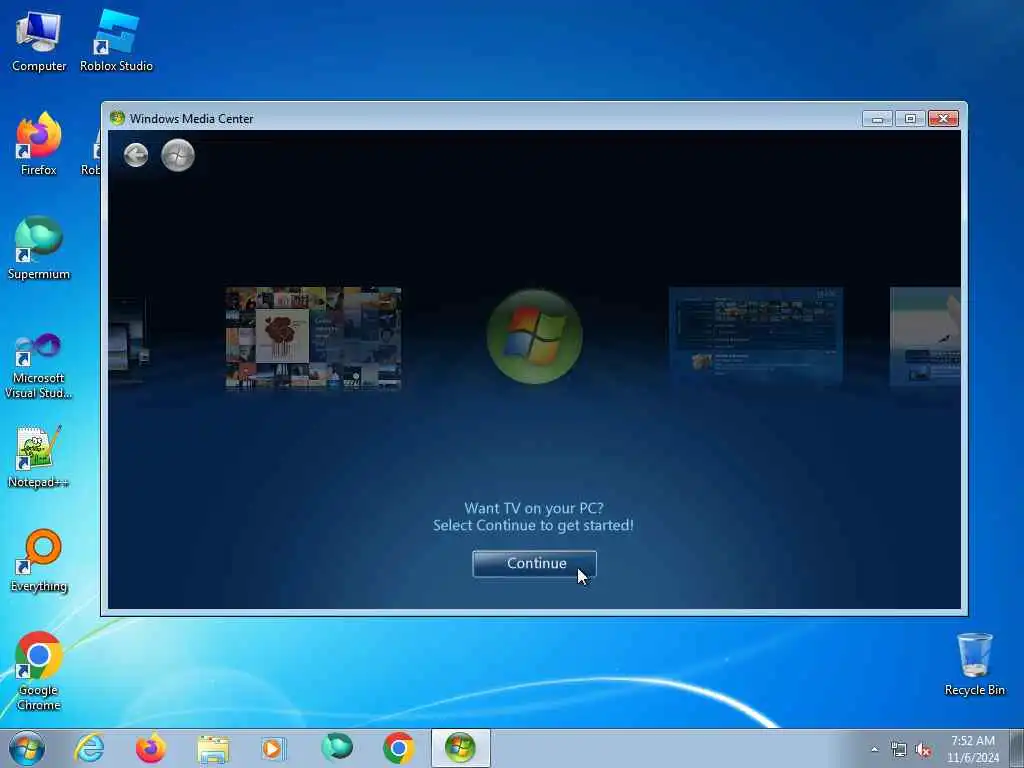
Task: Select the album art collage thumbnail
Action: coord(313,338)
